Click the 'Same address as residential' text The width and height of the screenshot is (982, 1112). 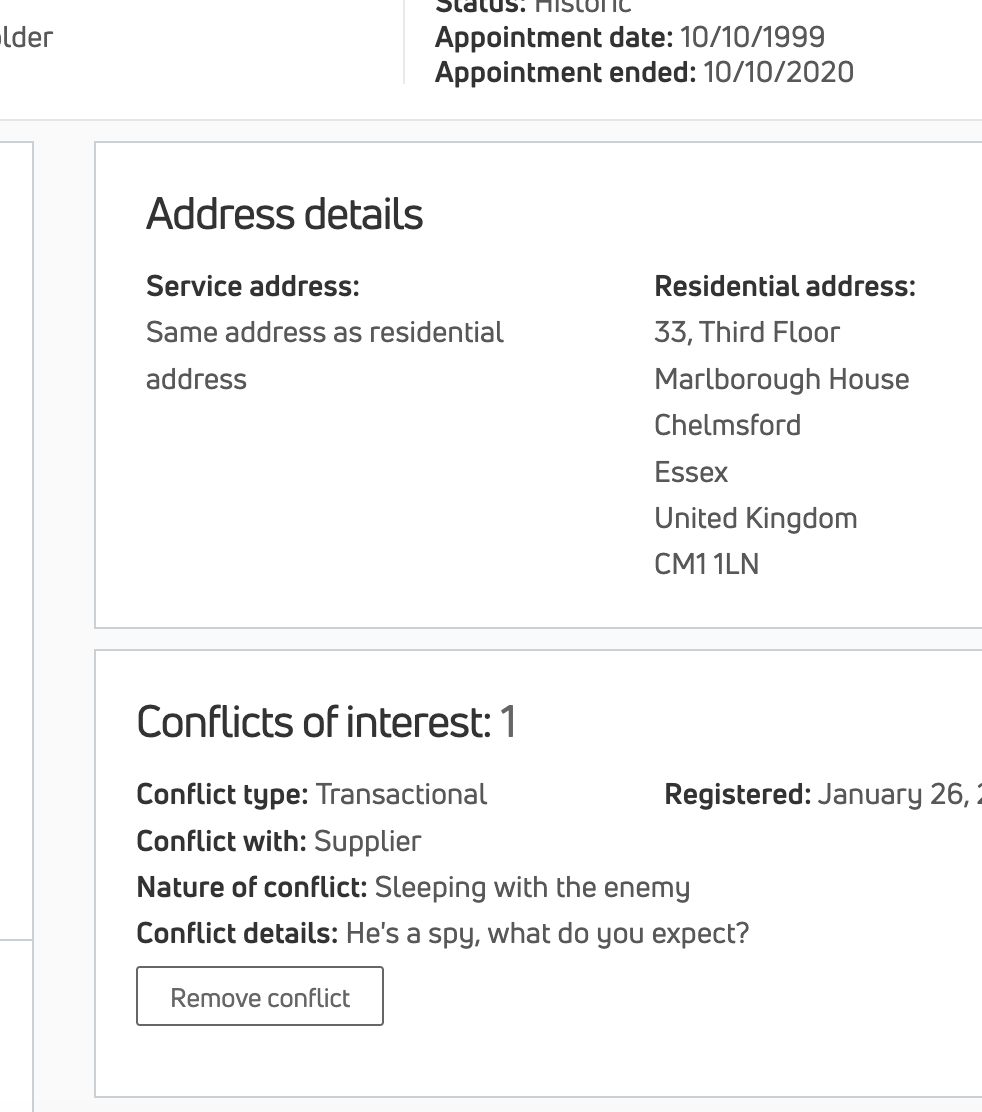[325, 333]
